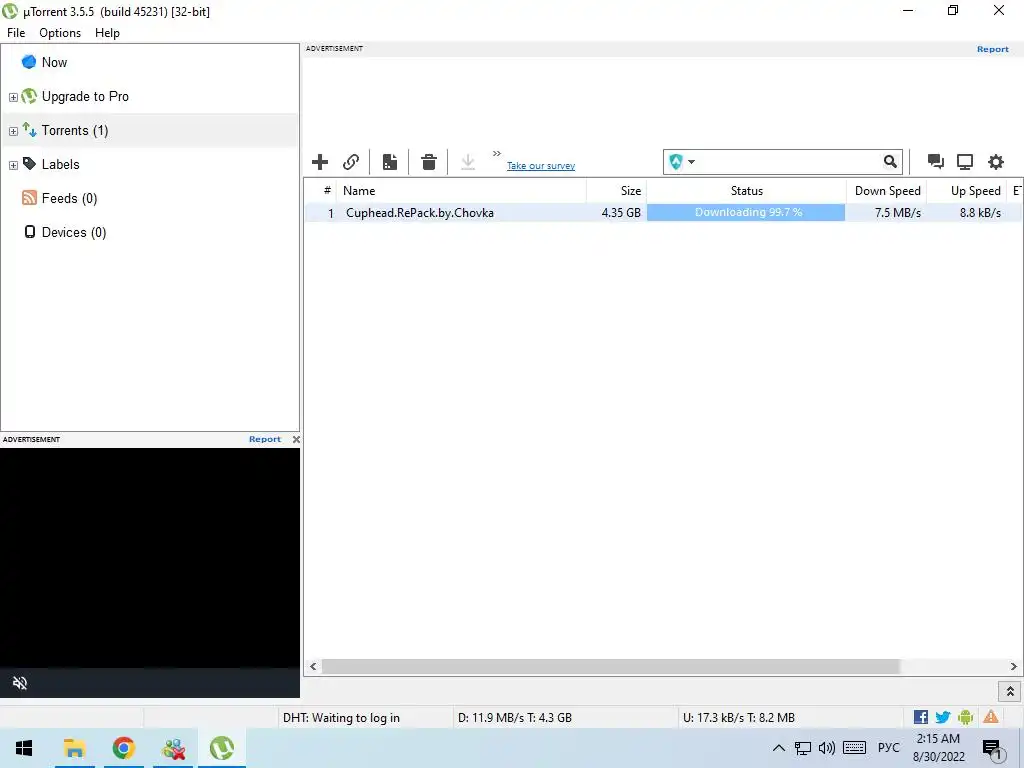This screenshot has width=1024, height=768.
Task: Click Add Torrent from URL link icon
Action: pos(351,162)
